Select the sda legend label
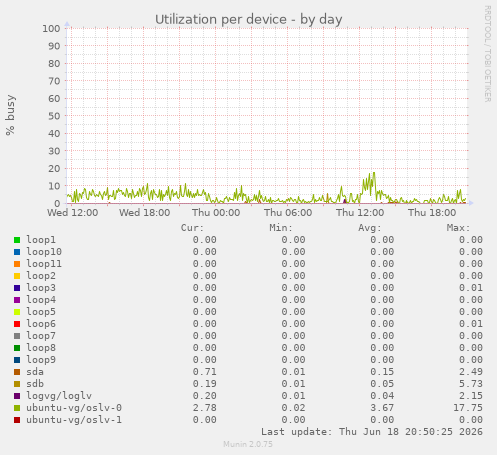 (x=35, y=372)
